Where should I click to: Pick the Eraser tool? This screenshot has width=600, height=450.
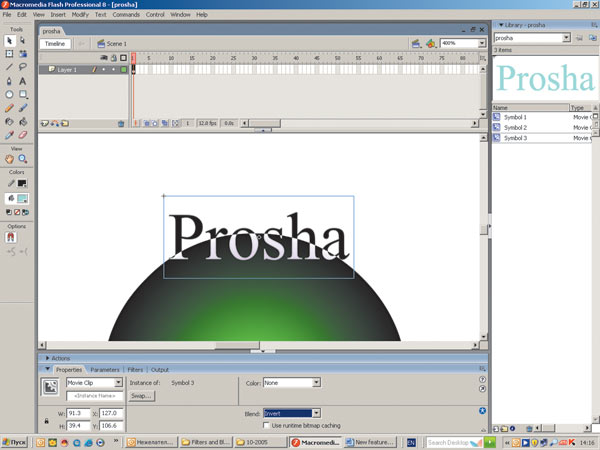(22, 134)
